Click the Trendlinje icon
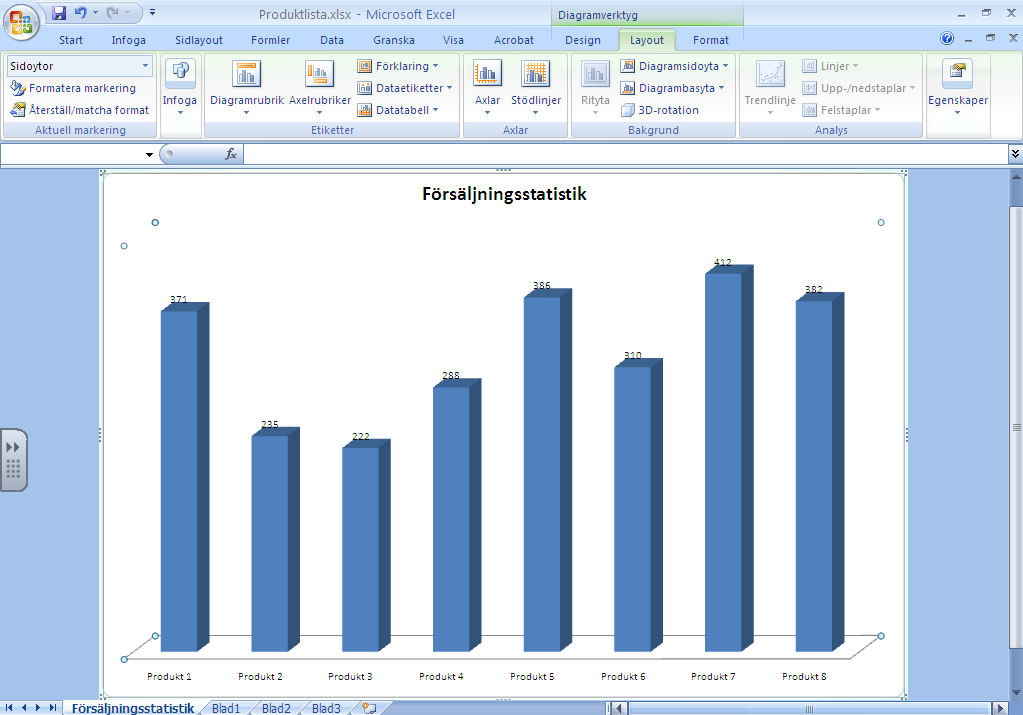Screen dimensions: 1023x715 click(x=771, y=74)
